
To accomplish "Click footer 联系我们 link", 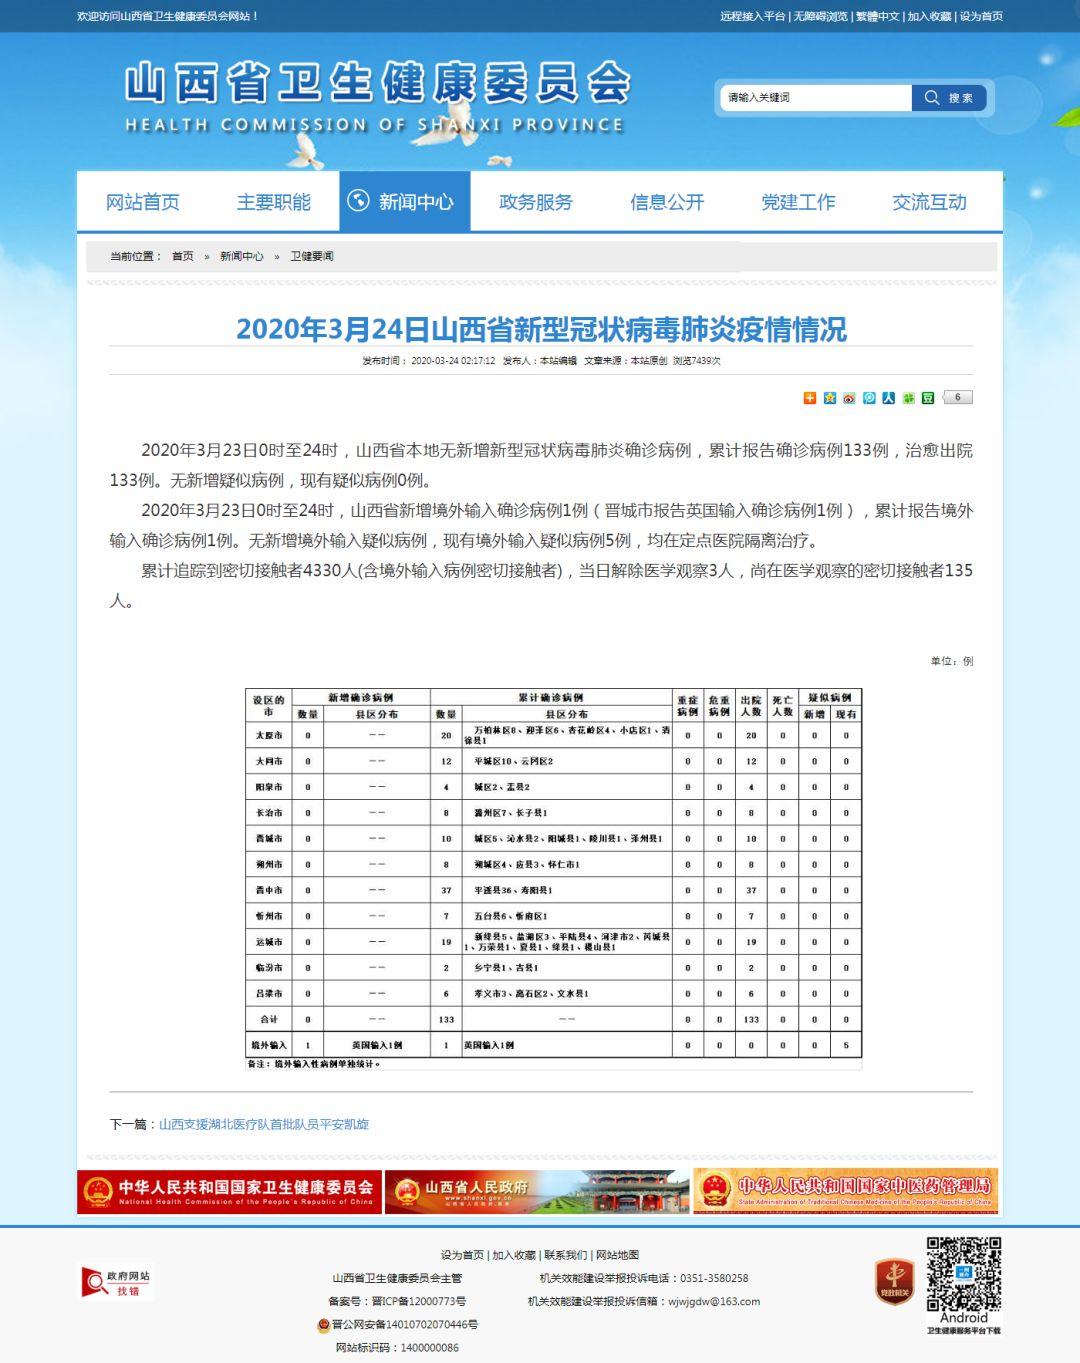I will pyautogui.click(x=566, y=1255).
